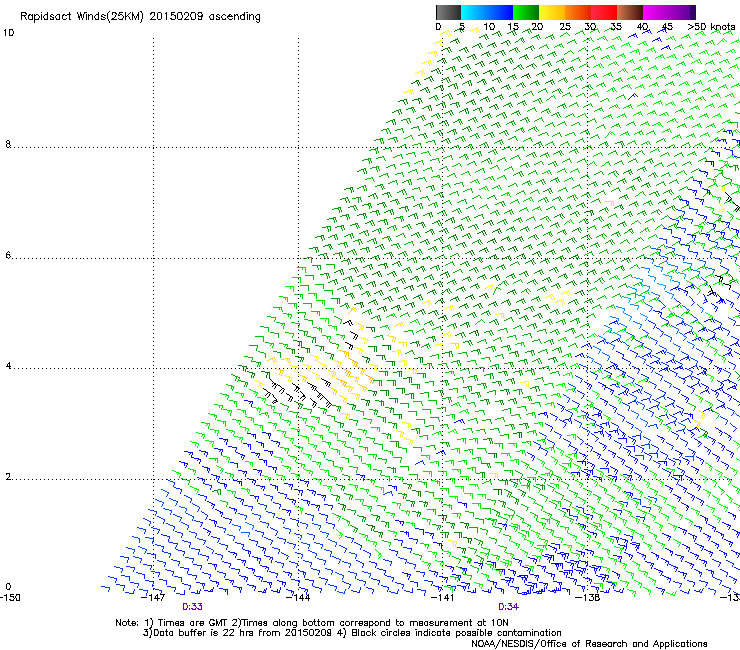Click the cyan-blue 5-15 knots legend swatch
The image size is (740, 650).
487,12
